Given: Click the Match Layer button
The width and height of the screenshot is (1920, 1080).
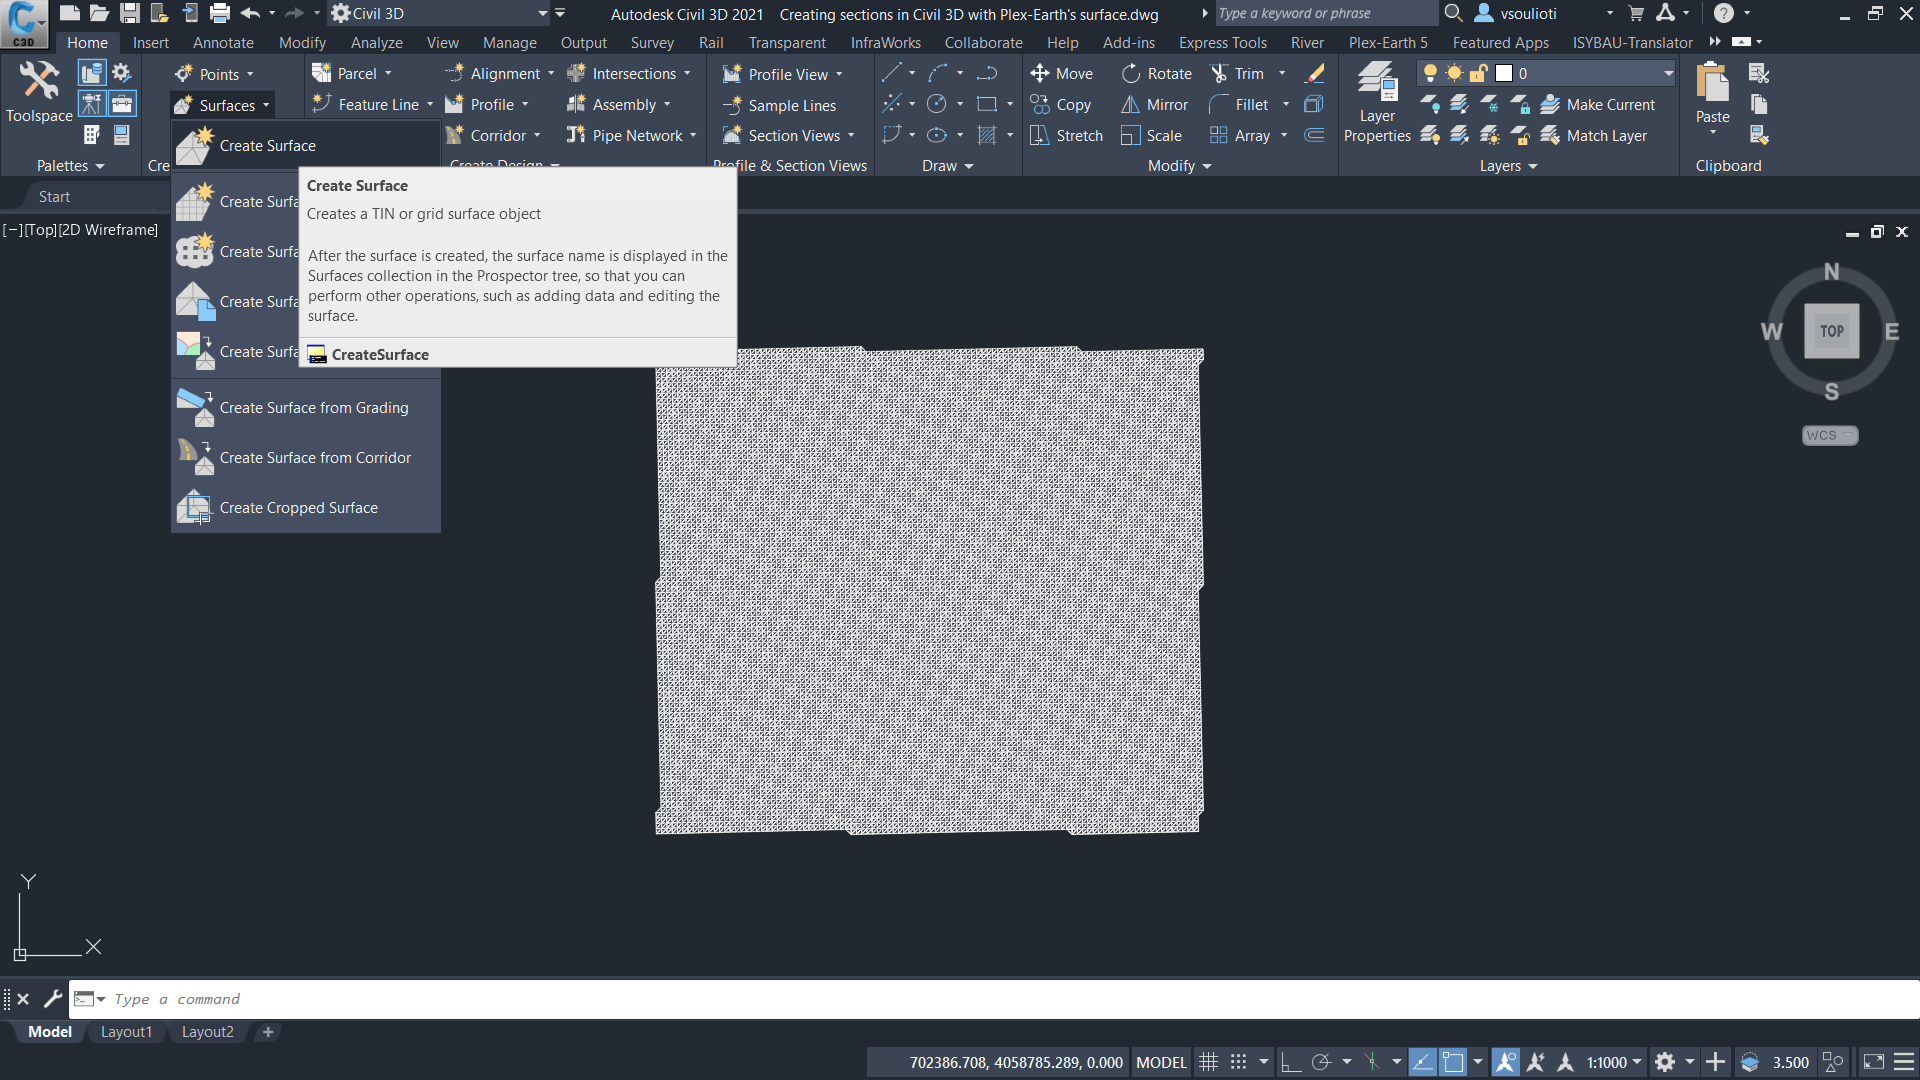Looking at the screenshot, I should [x=1594, y=136].
